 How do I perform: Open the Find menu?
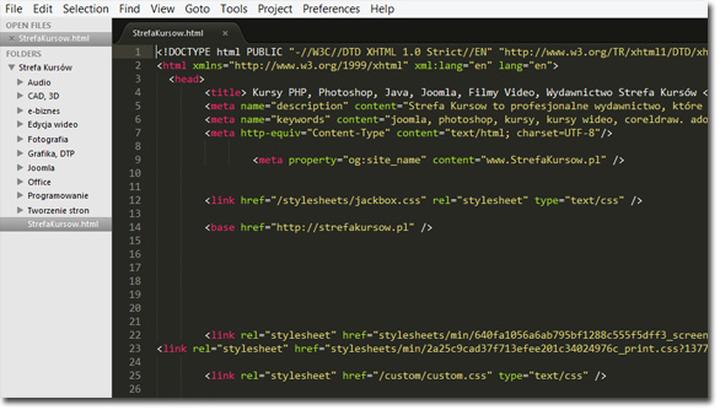click(129, 9)
